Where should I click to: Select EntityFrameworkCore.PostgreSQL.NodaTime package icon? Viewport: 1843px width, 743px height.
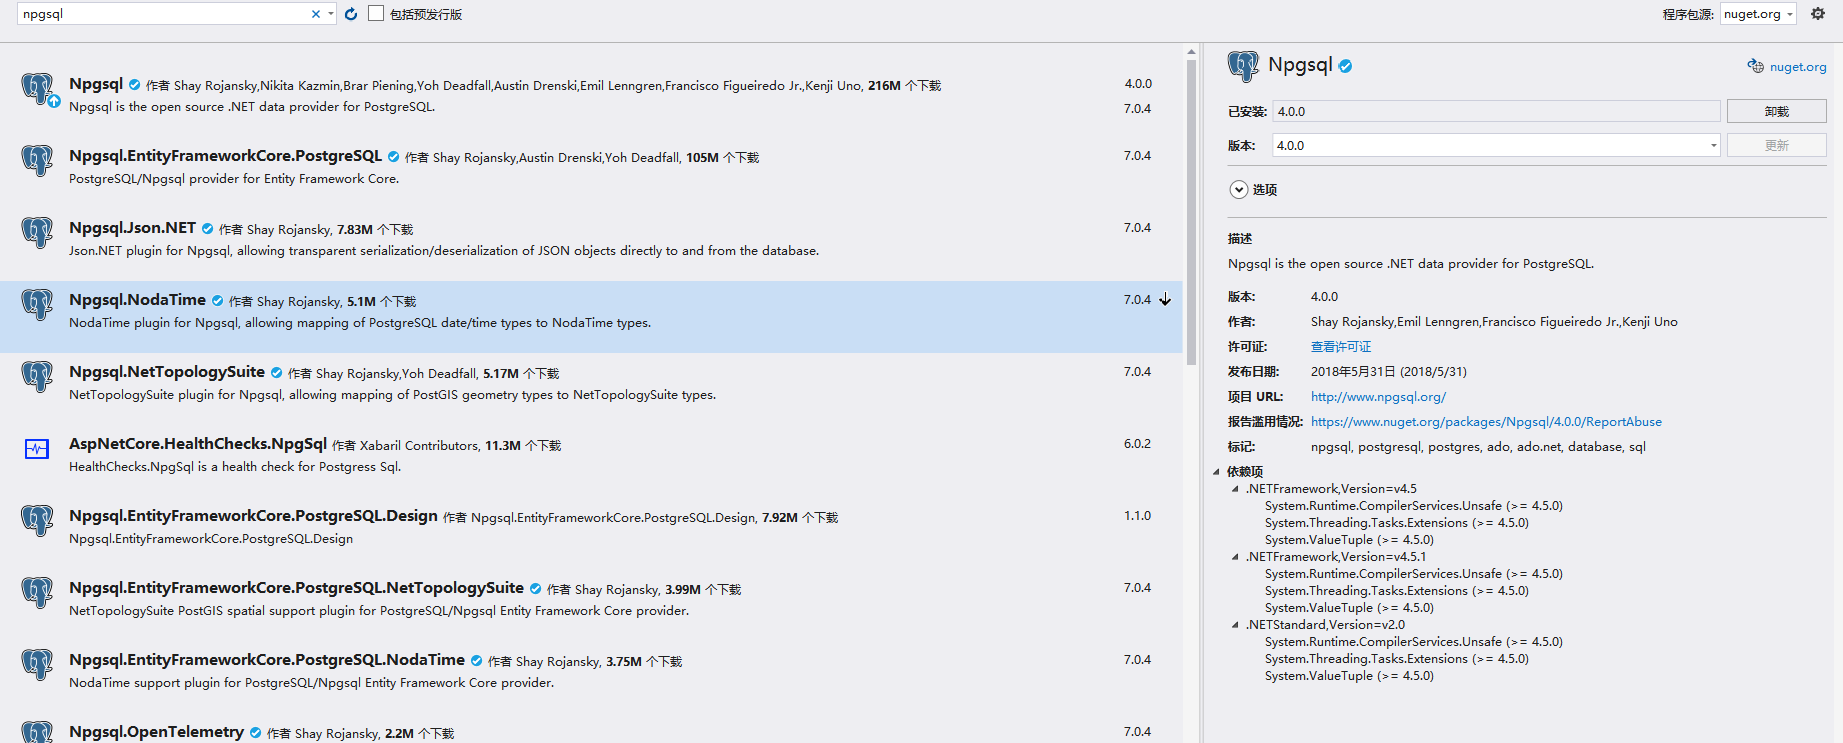coord(37,664)
